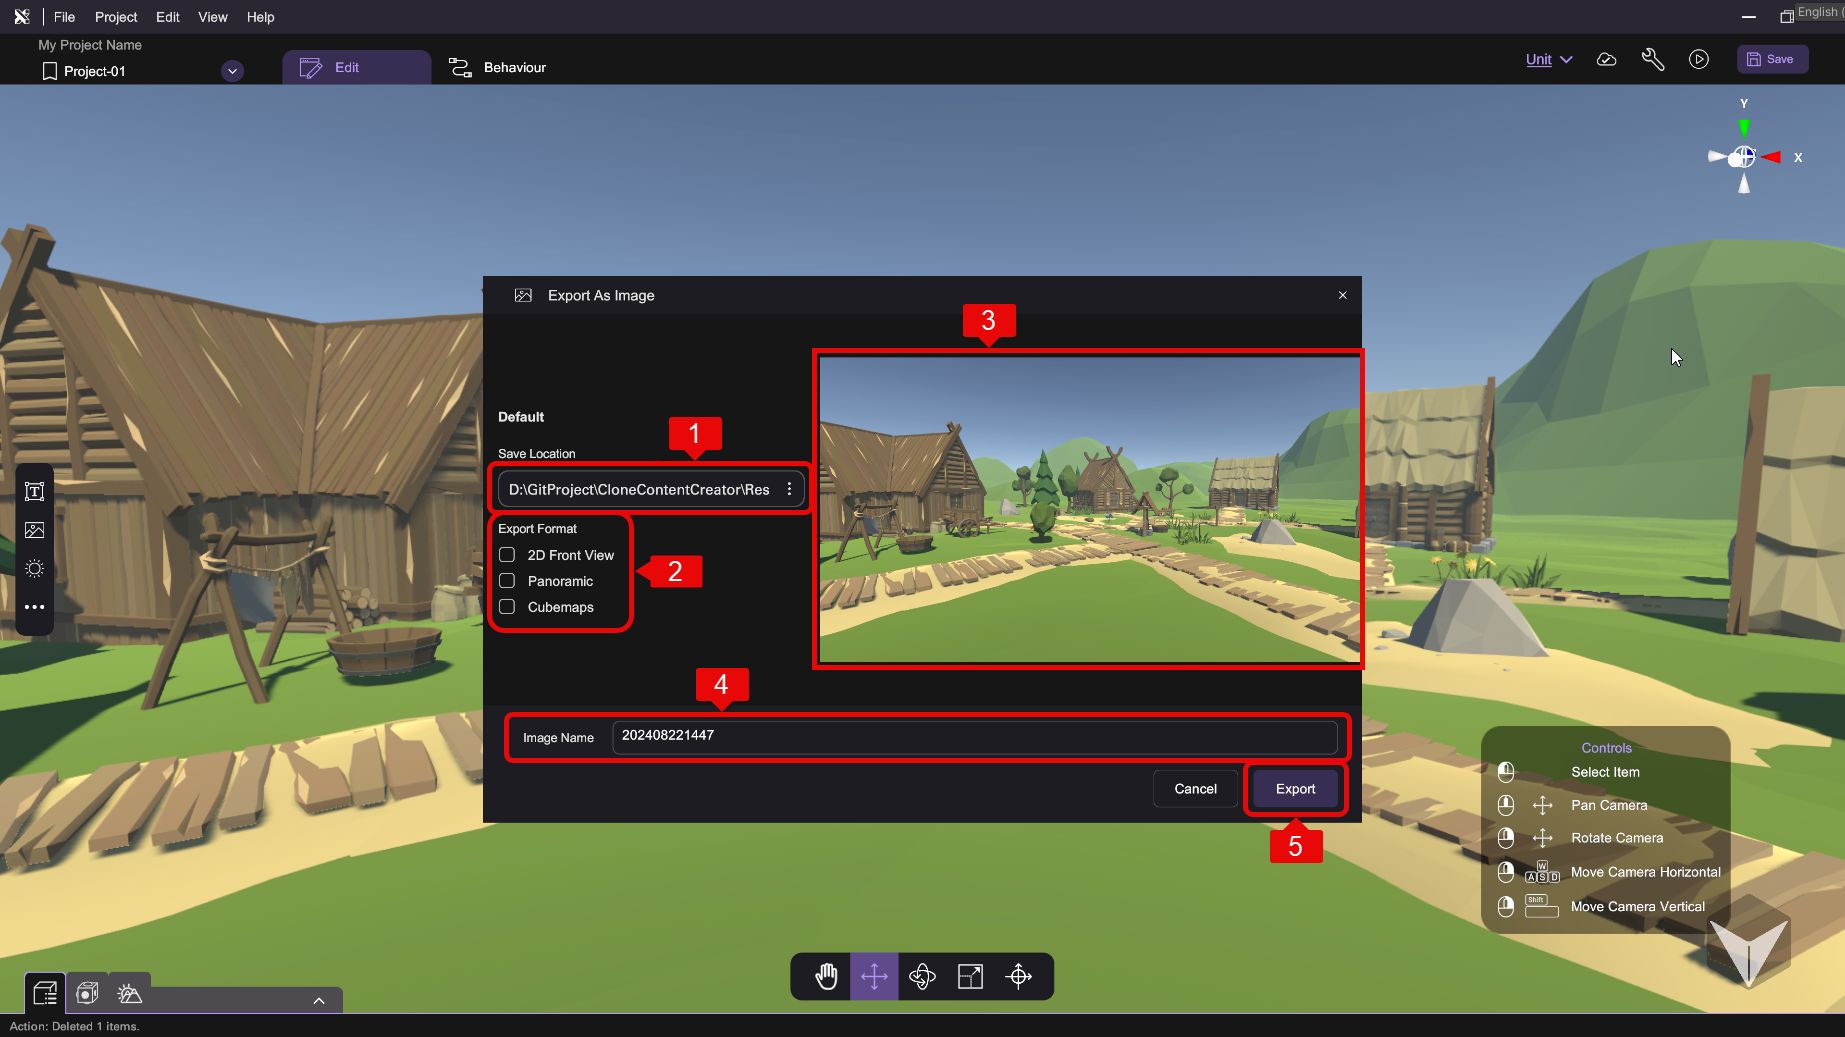Click the text tool in left sidebar

[34, 491]
